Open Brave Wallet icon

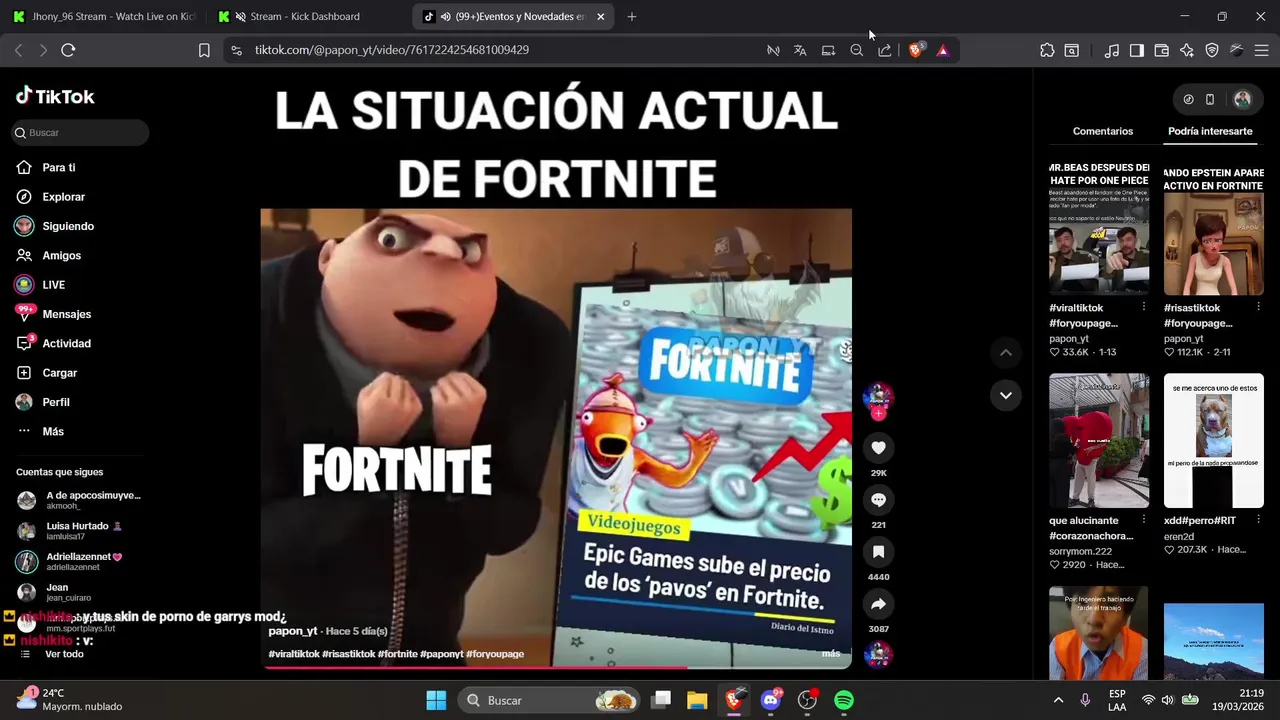click(1161, 50)
